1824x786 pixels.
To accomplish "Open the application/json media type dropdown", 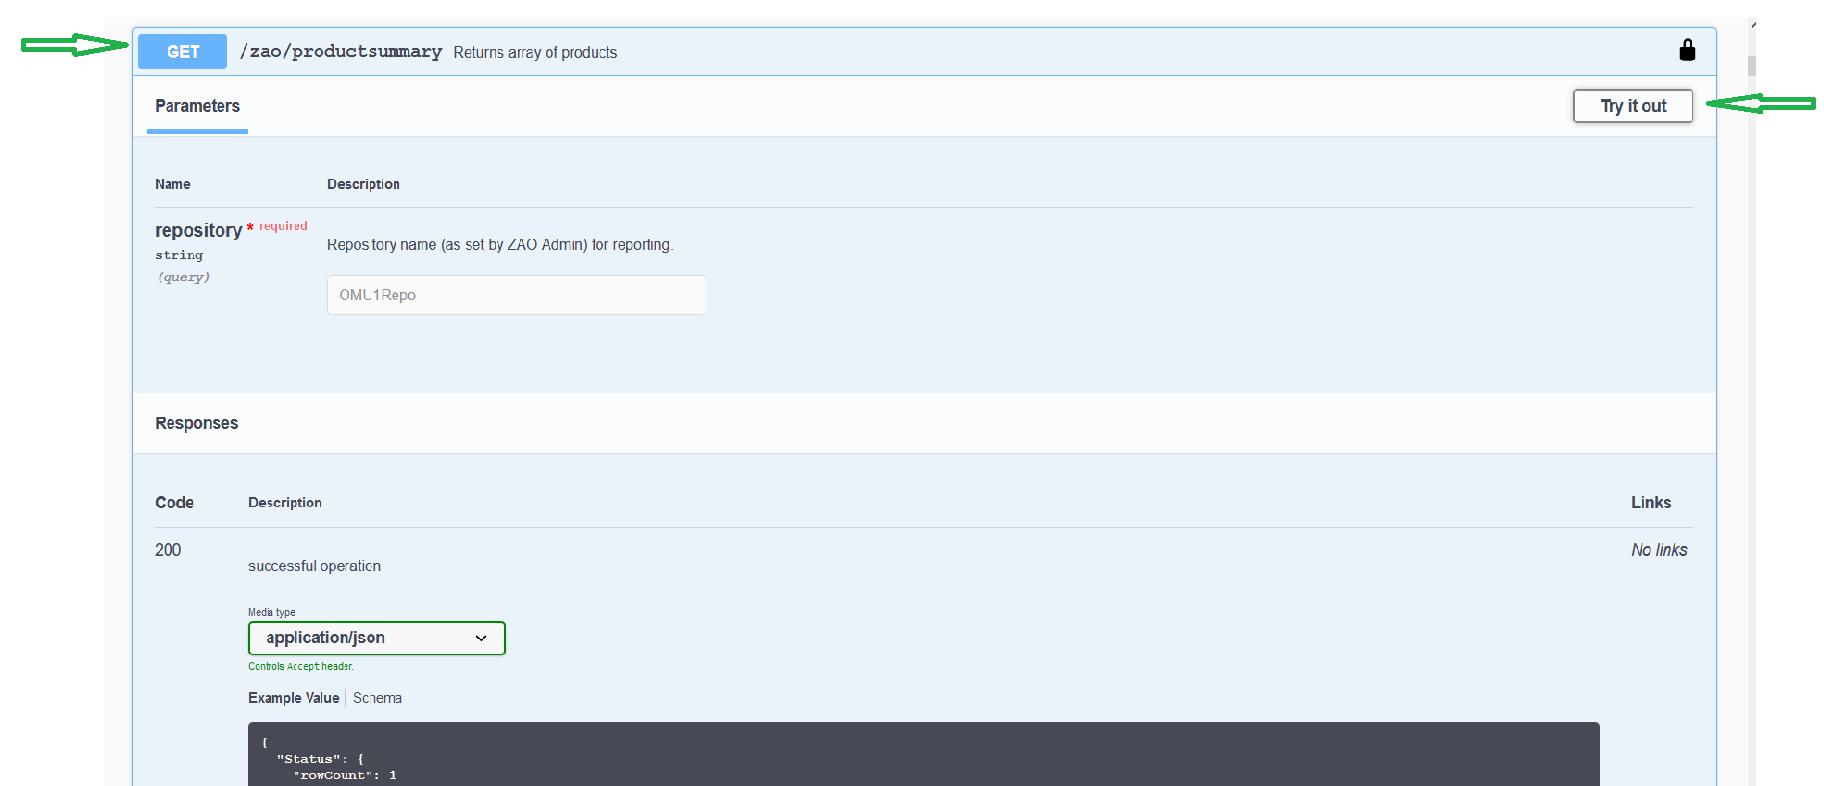I will pyautogui.click(x=377, y=638).
